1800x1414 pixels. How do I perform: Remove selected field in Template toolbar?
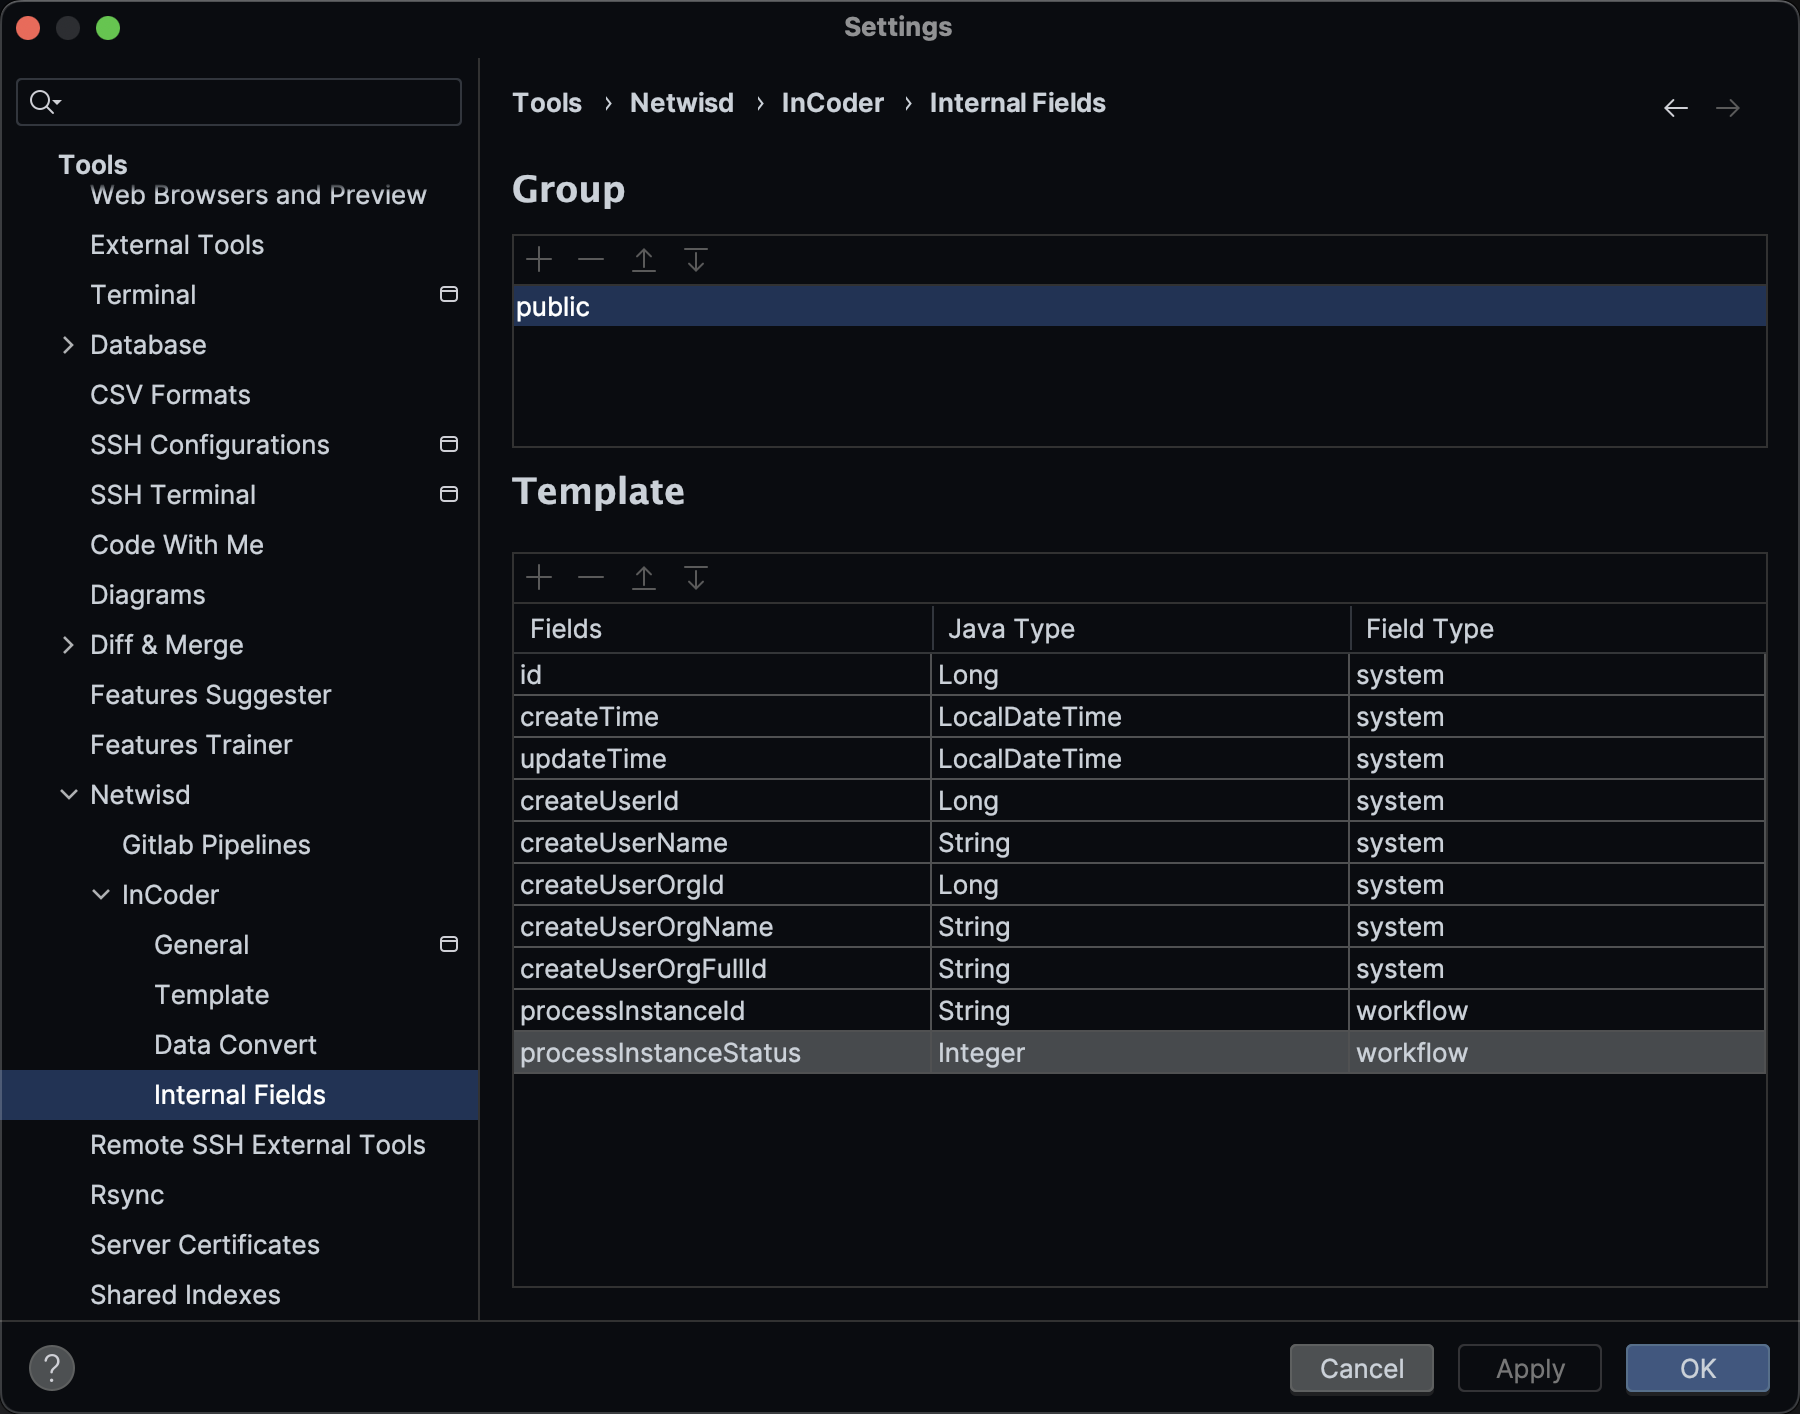(x=591, y=578)
